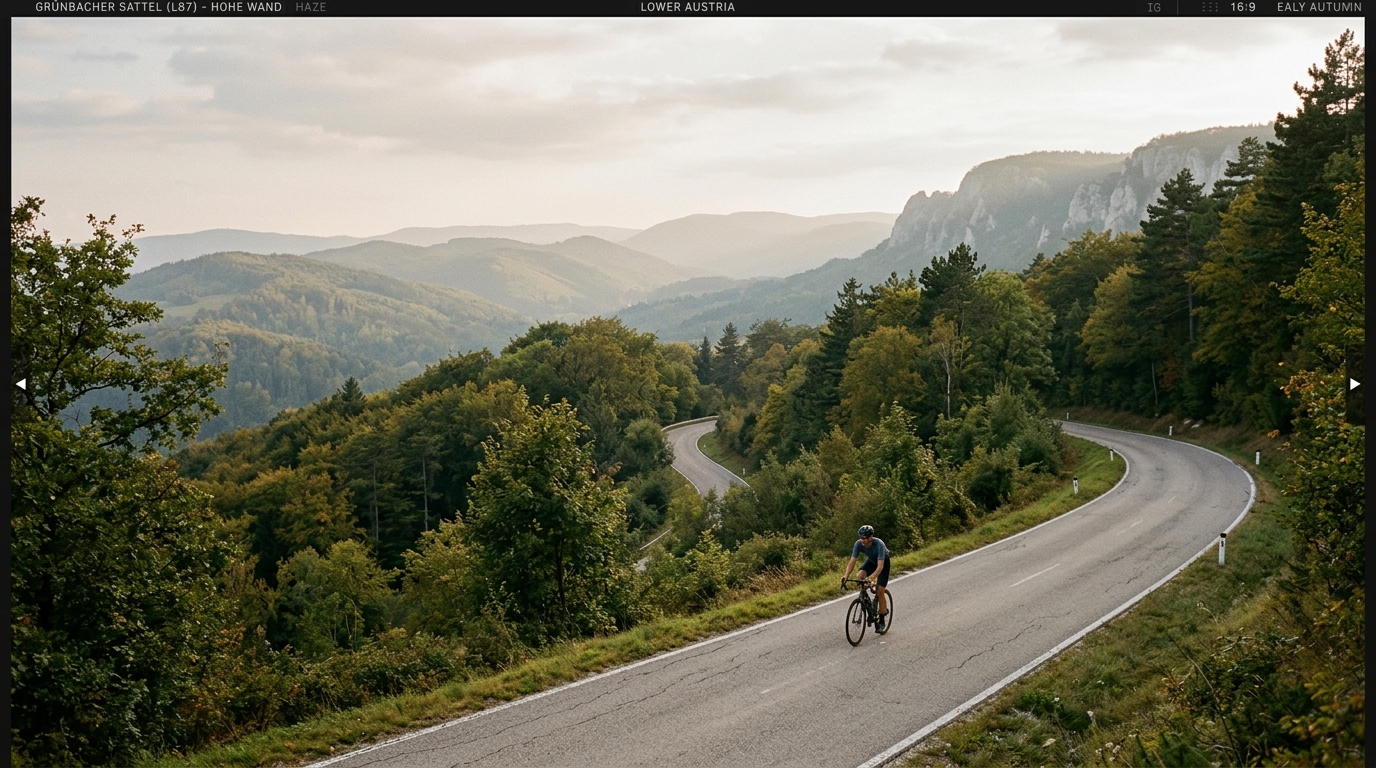1376x768 pixels.
Task: Select the 16:9 aspect ratio option
Action: tap(1243, 7)
